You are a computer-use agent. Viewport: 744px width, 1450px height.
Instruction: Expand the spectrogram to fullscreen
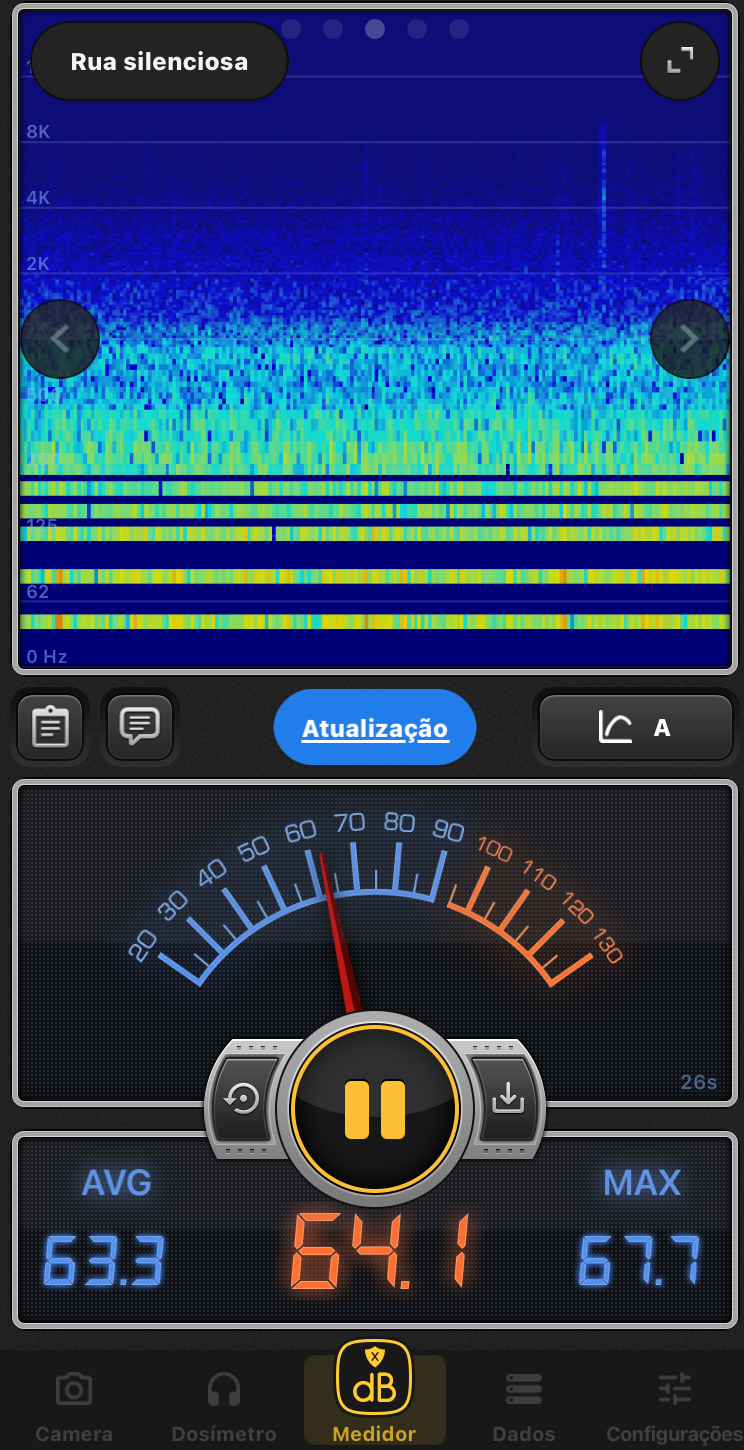(679, 61)
